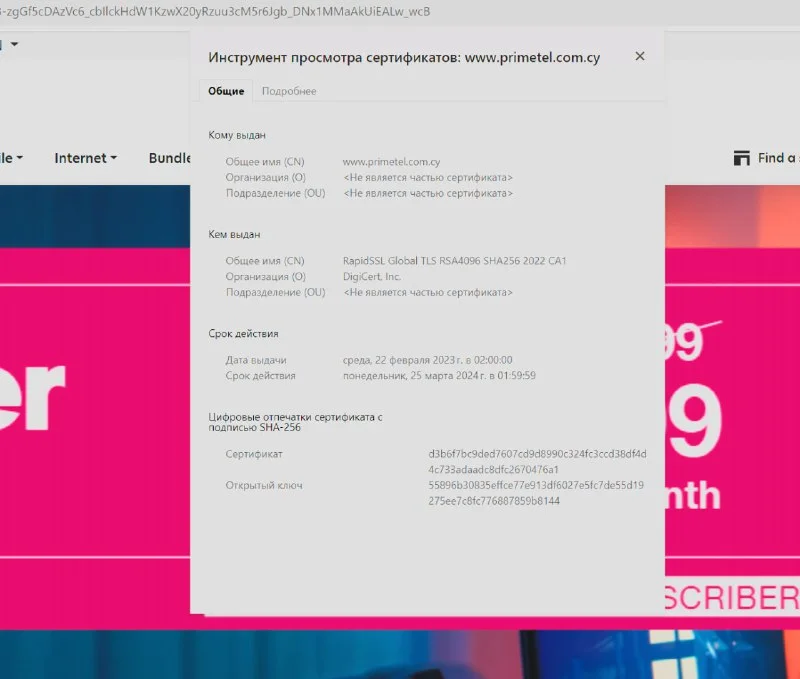Viewport: 800px width, 679px height.
Task: Open the Bundle menu item
Action: (169, 158)
